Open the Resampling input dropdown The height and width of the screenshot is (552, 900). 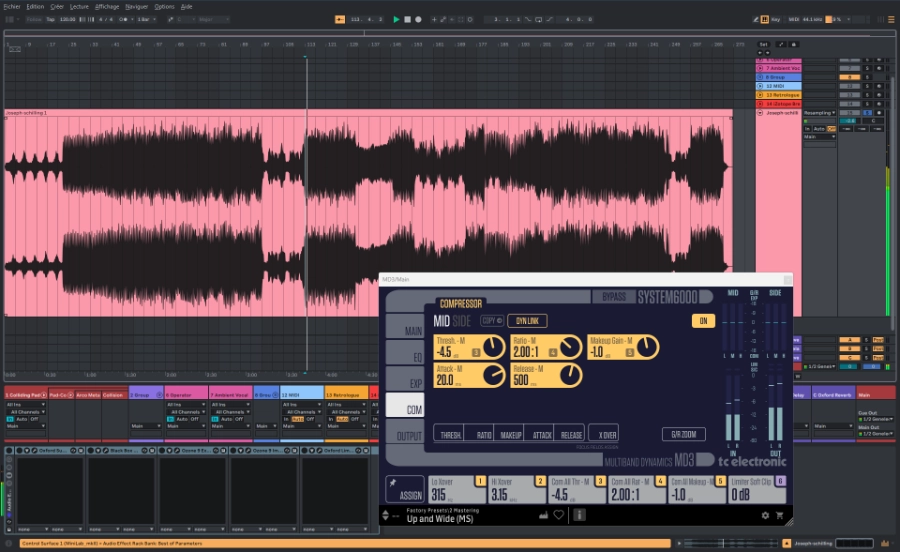coord(819,113)
